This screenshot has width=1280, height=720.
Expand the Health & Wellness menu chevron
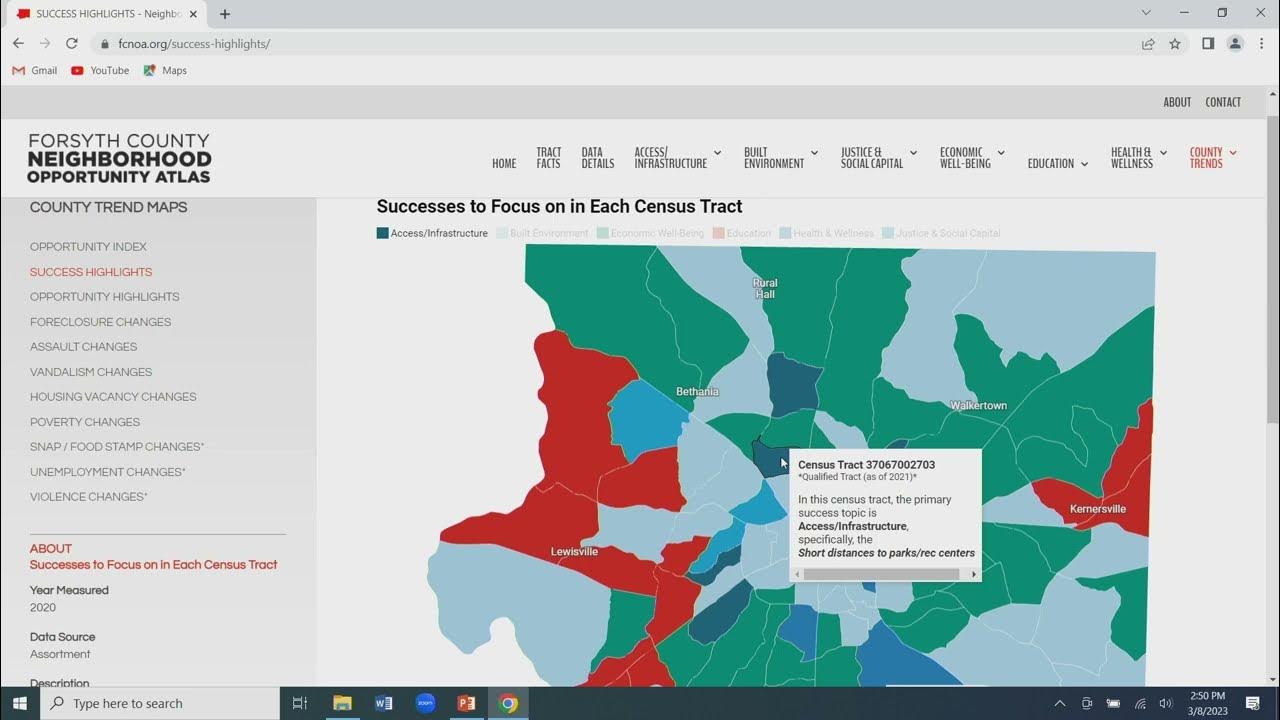(1163, 153)
